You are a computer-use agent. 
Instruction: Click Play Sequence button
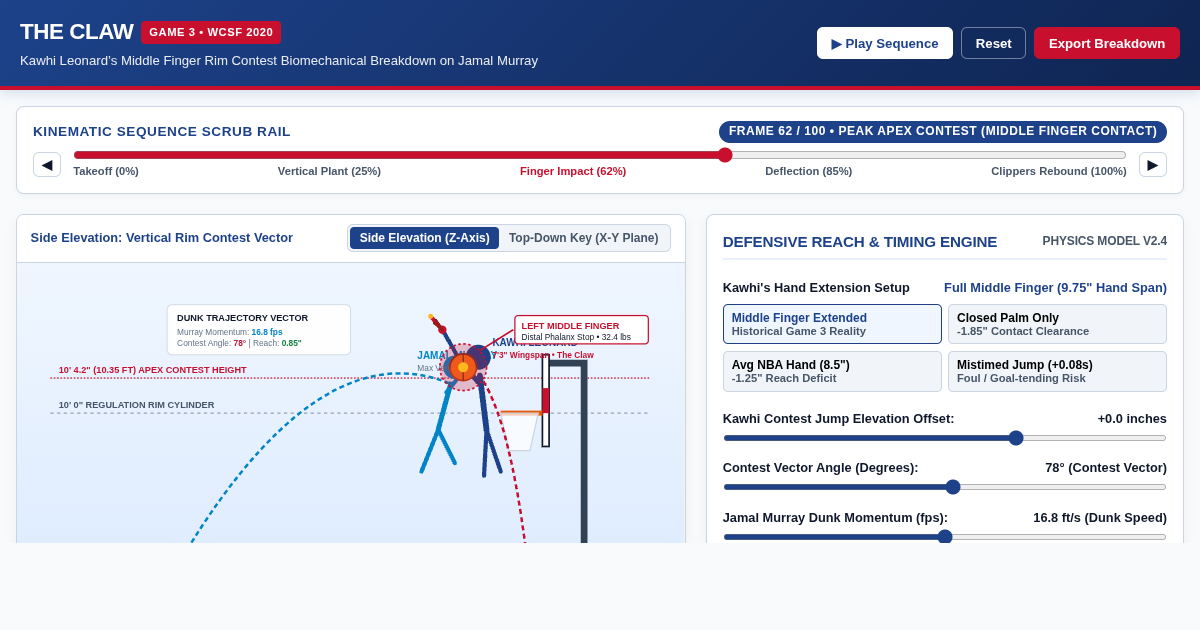pos(885,43)
